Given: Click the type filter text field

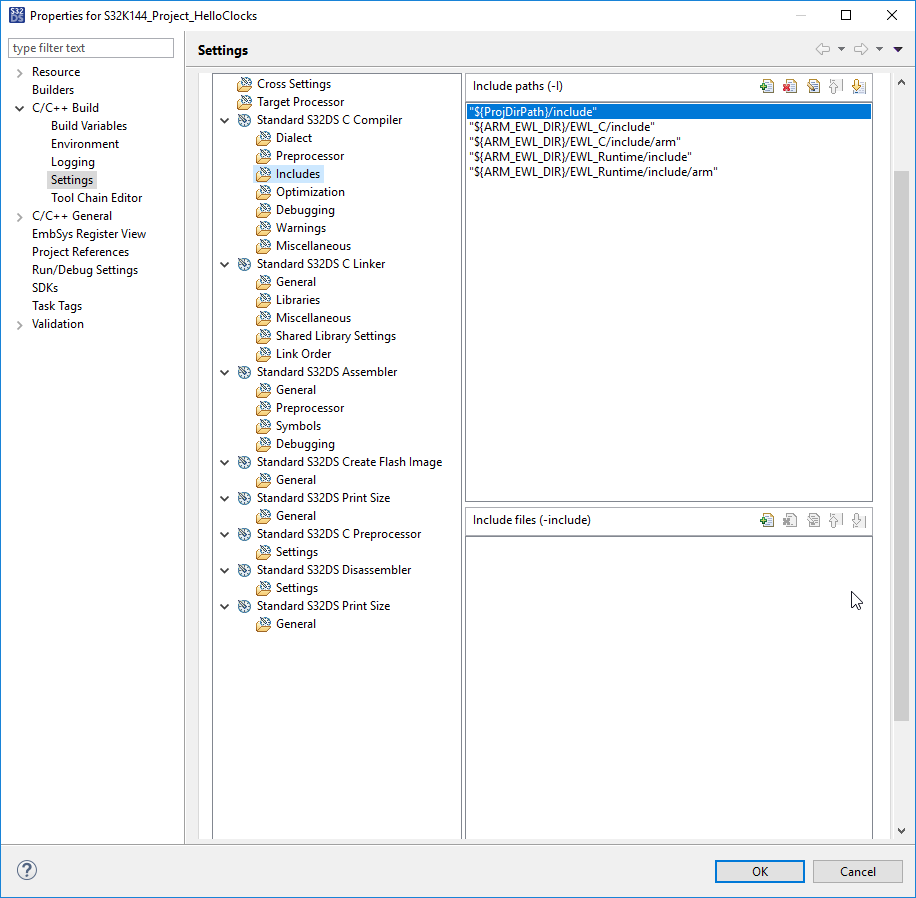Looking at the screenshot, I should (x=91, y=48).
